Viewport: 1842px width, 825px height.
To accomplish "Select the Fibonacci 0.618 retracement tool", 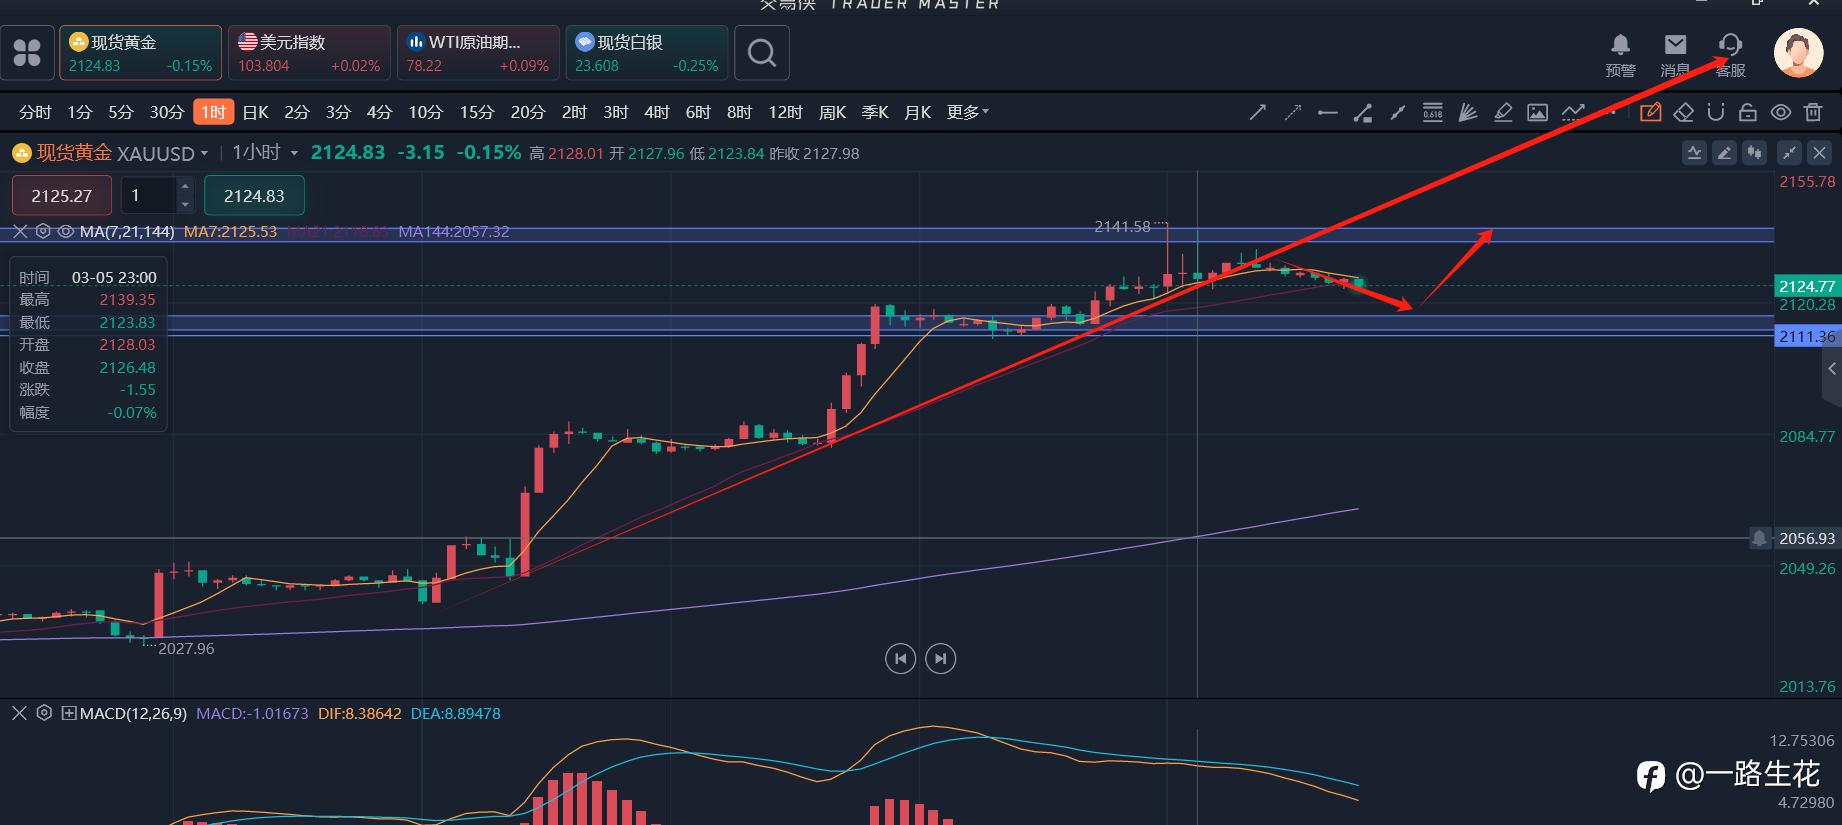I will 1433,112.
